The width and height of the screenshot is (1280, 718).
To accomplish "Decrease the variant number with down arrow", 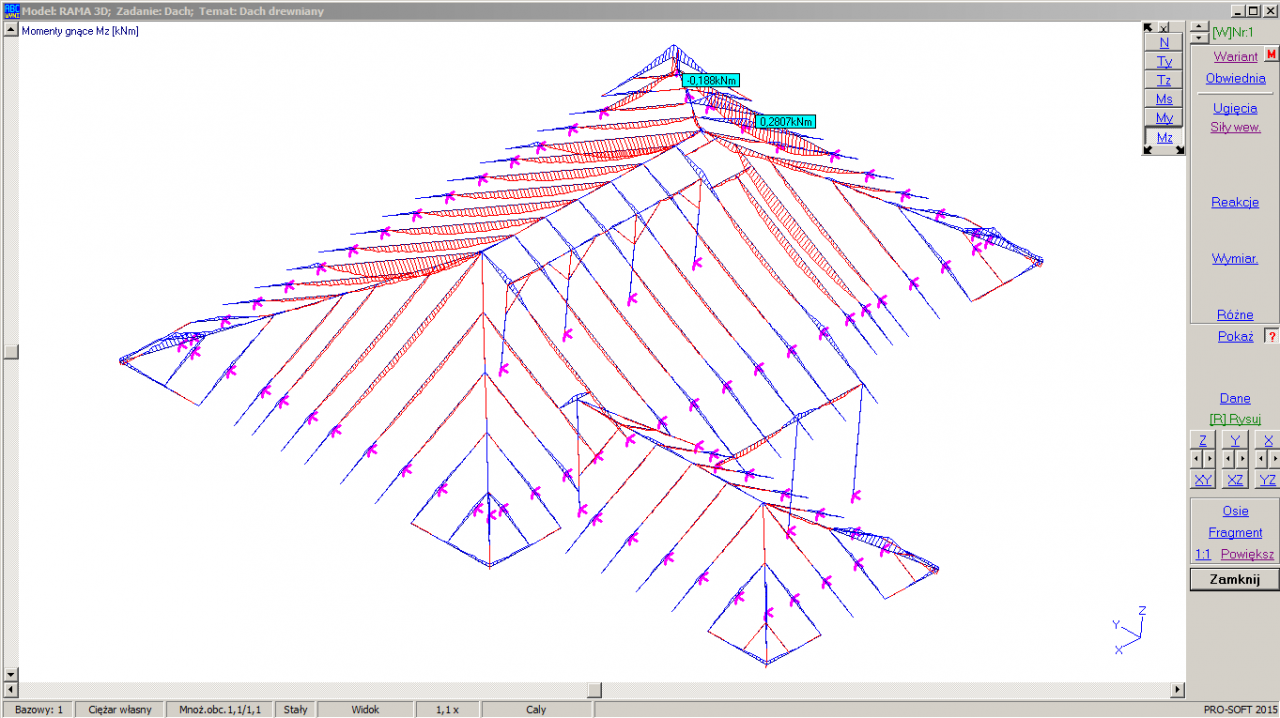I will pyautogui.click(x=1198, y=39).
